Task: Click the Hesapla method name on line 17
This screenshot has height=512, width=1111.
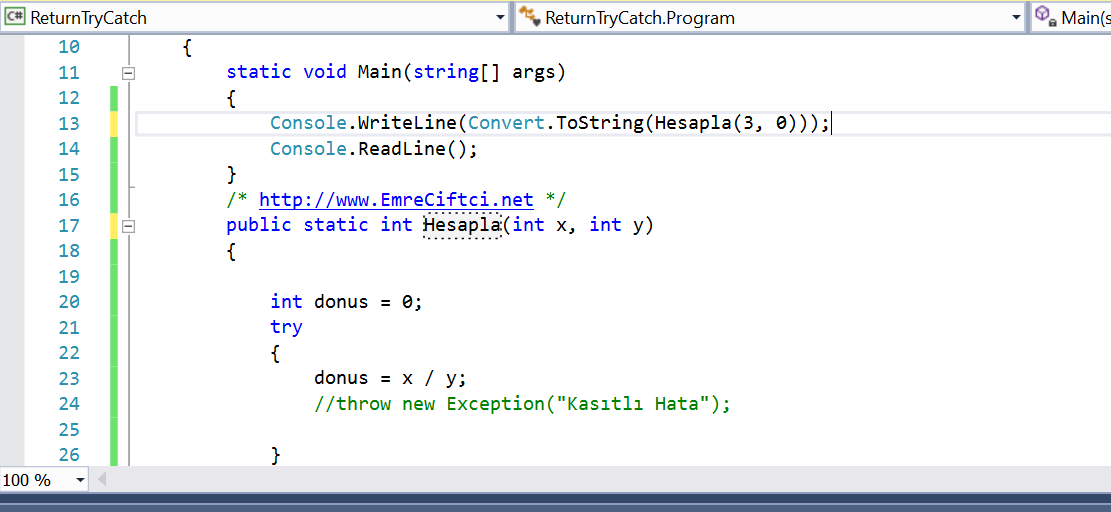Action: coord(462,225)
